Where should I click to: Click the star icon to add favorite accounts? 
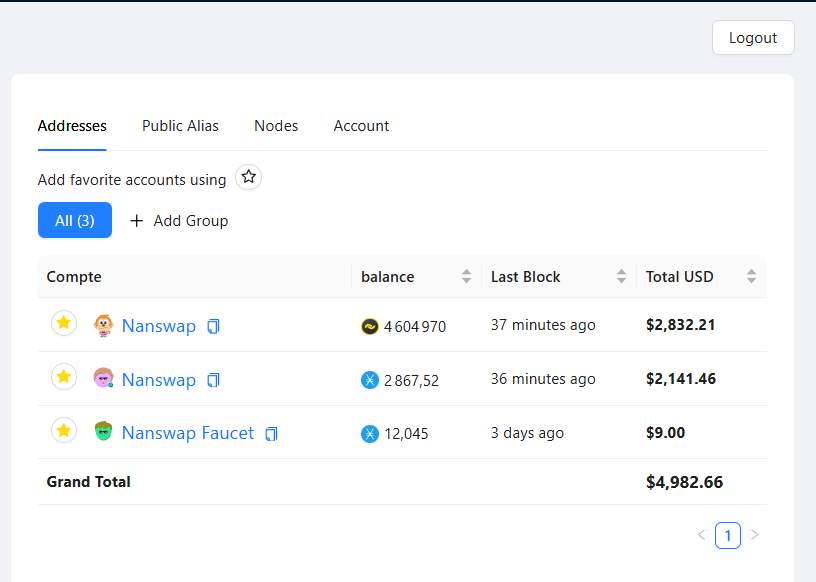click(248, 176)
